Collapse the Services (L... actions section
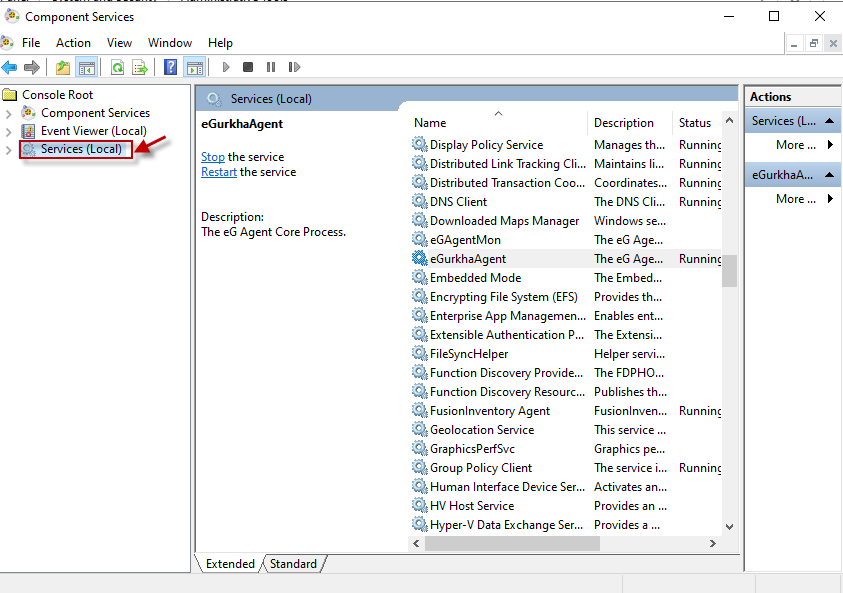 [829, 121]
